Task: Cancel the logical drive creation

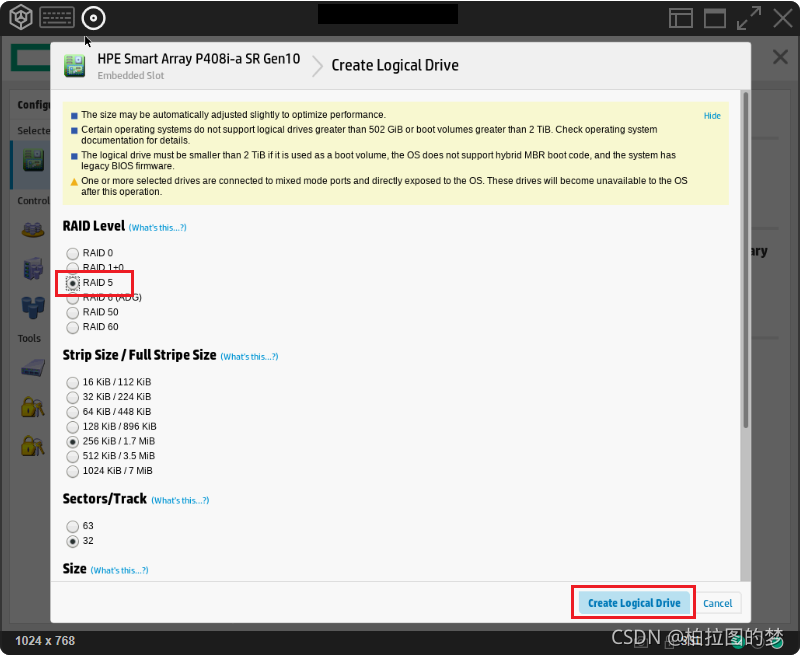Action: (x=717, y=603)
